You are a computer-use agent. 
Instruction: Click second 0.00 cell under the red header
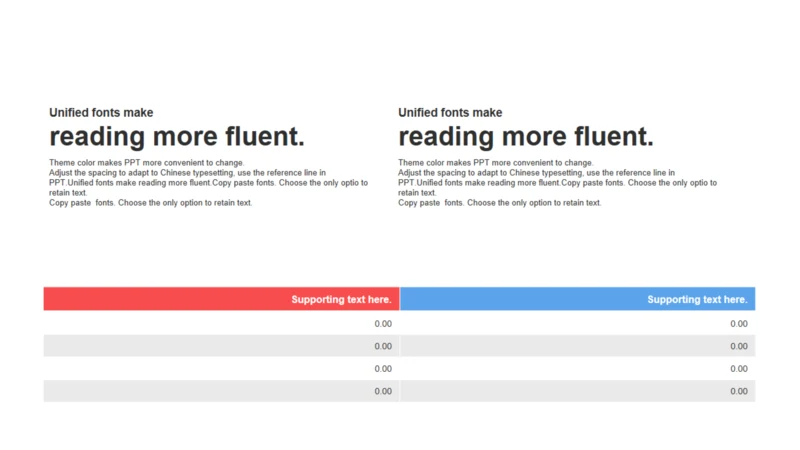tap(221, 346)
